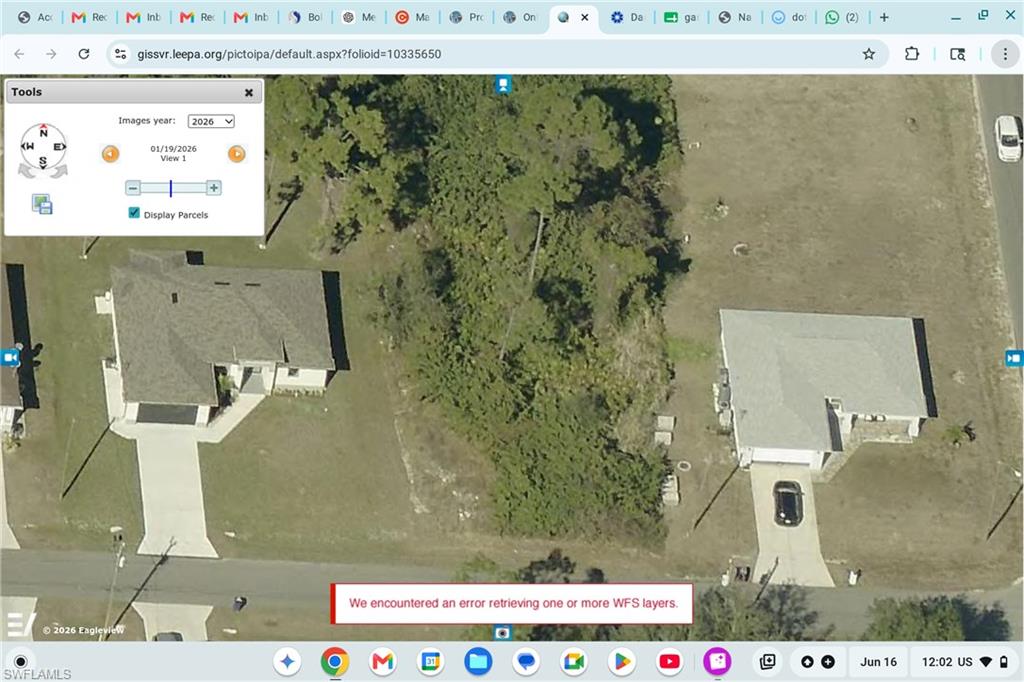The width and height of the screenshot is (1024, 682).
Task: Open a new tab with plus button
Action: (x=884, y=18)
